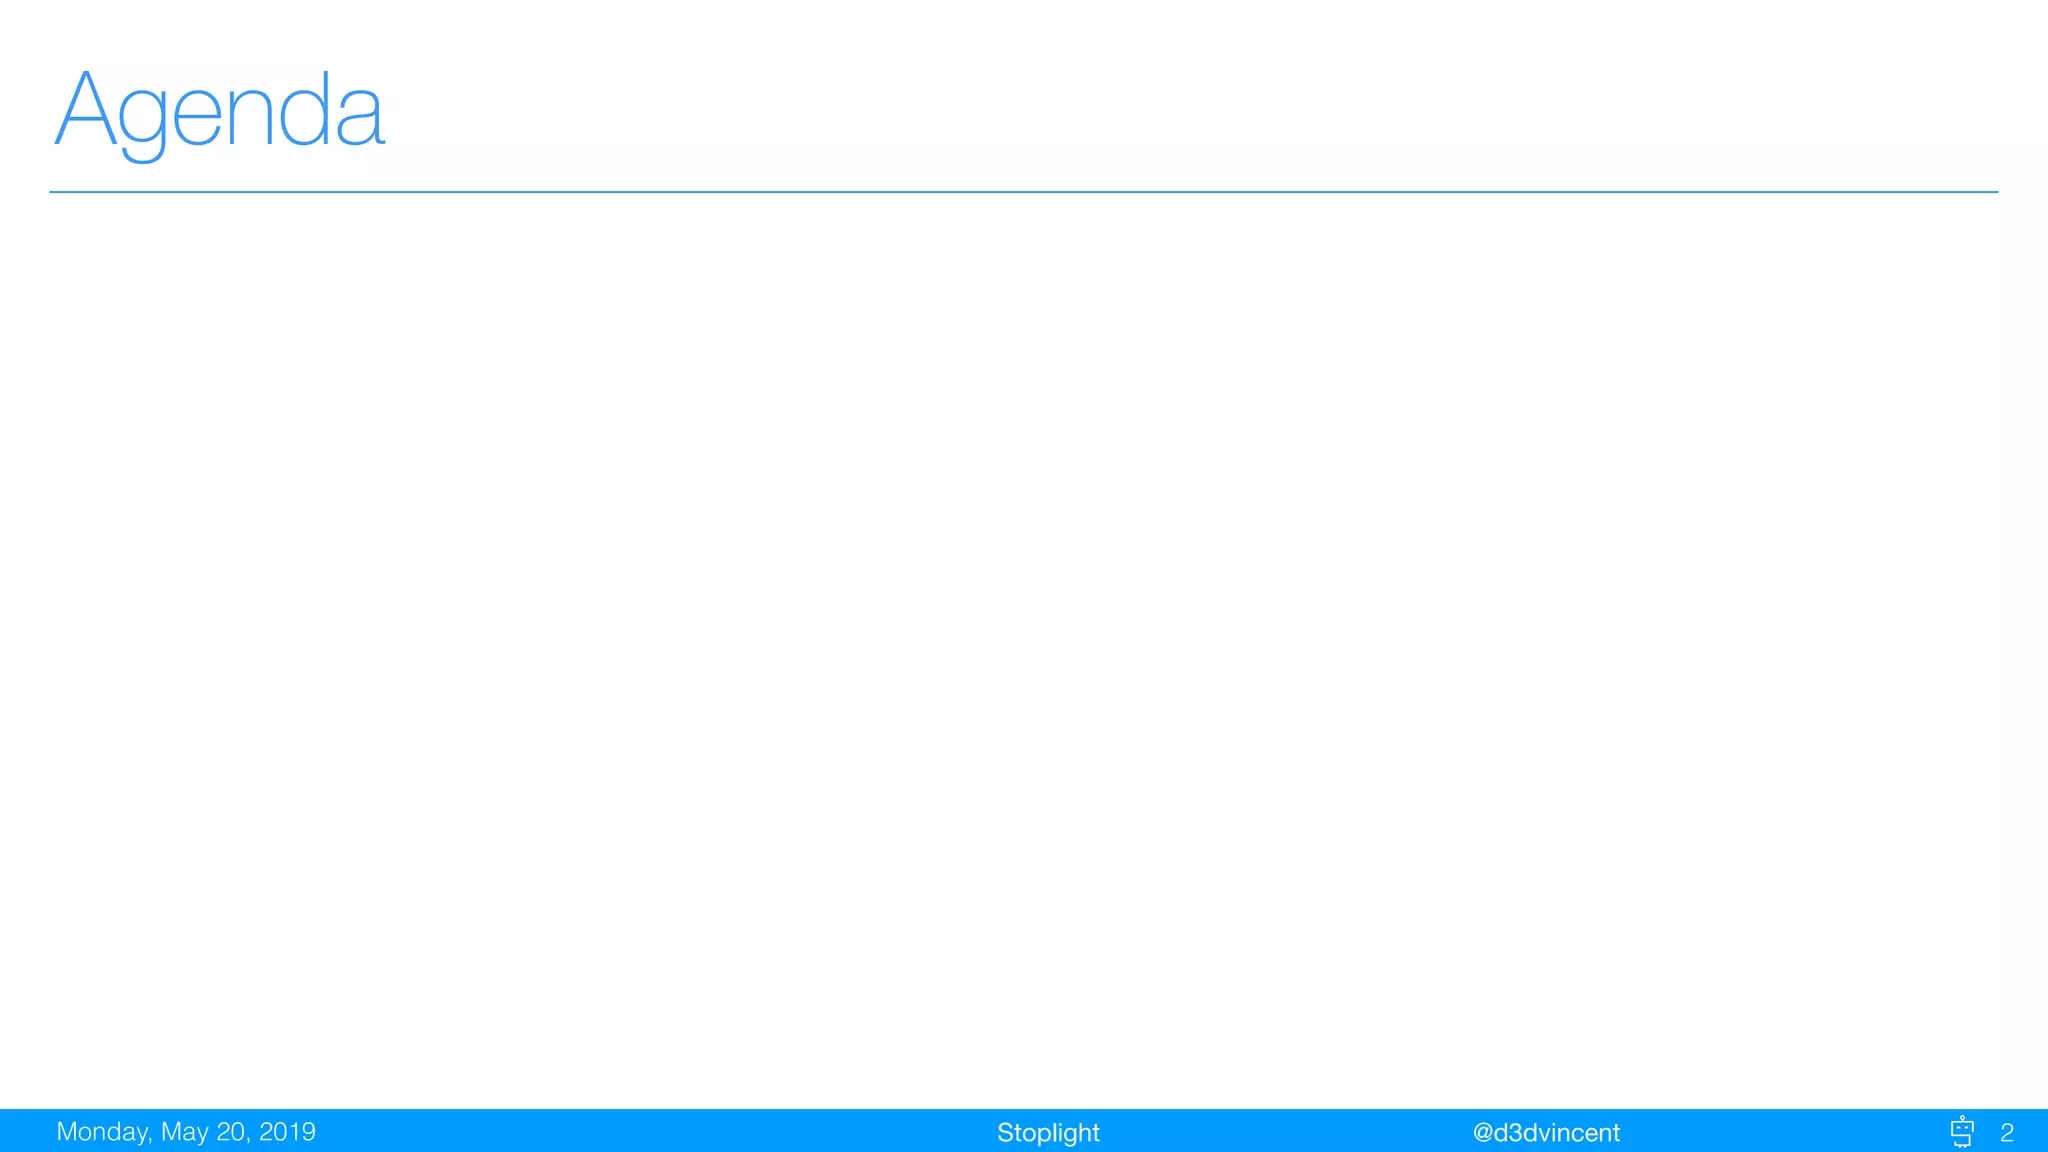Open the @d3dvincent Twitter handle
2048x1152 pixels.
pyautogui.click(x=1545, y=1132)
